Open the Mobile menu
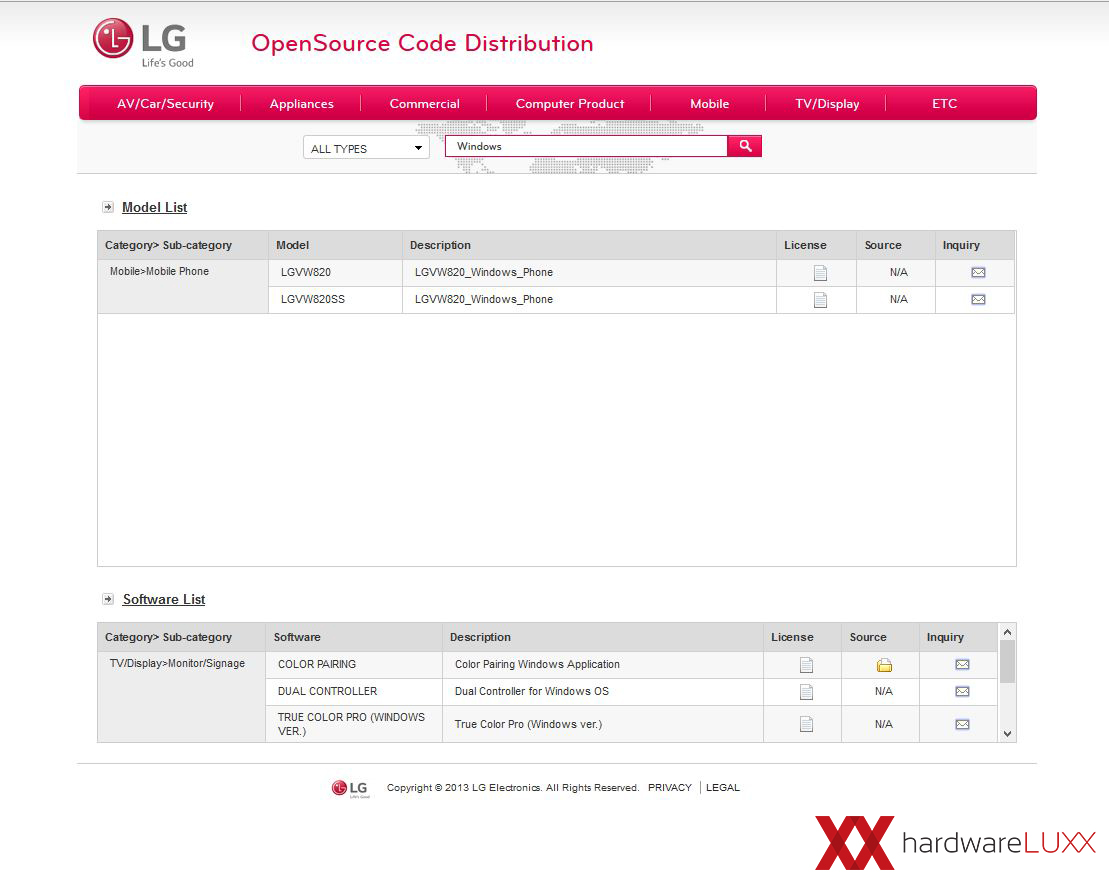Viewport: 1109px width, 883px height. 709,103
